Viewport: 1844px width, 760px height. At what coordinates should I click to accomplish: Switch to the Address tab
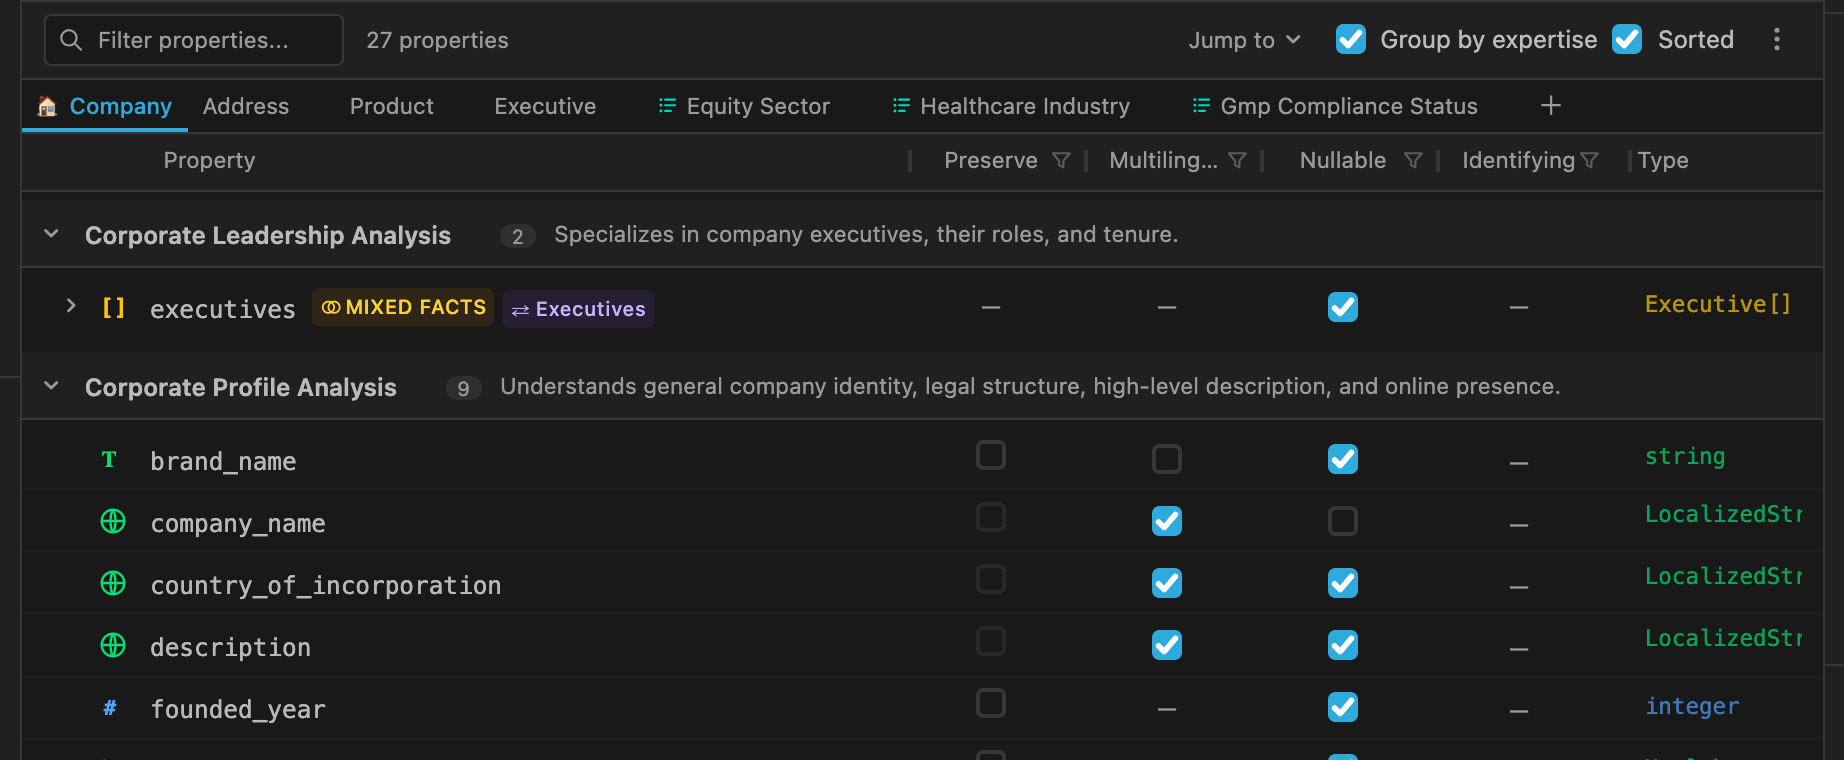(246, 106)
